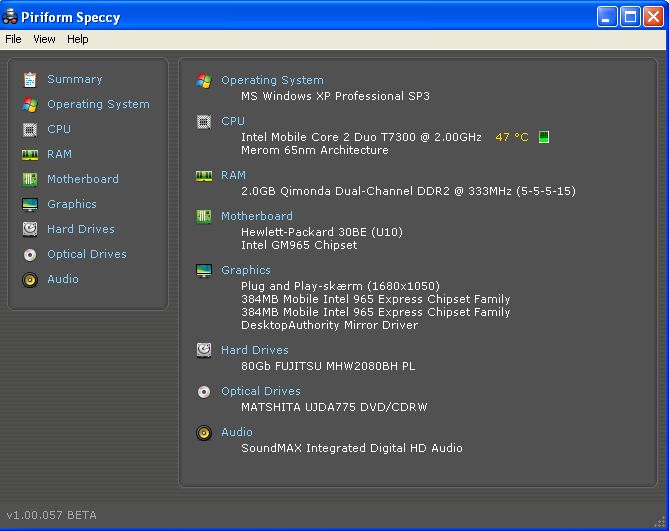Click the Graphics monitor icon in sidebar
This screenshot has width=669, height=531.
[x=29, y=204]
